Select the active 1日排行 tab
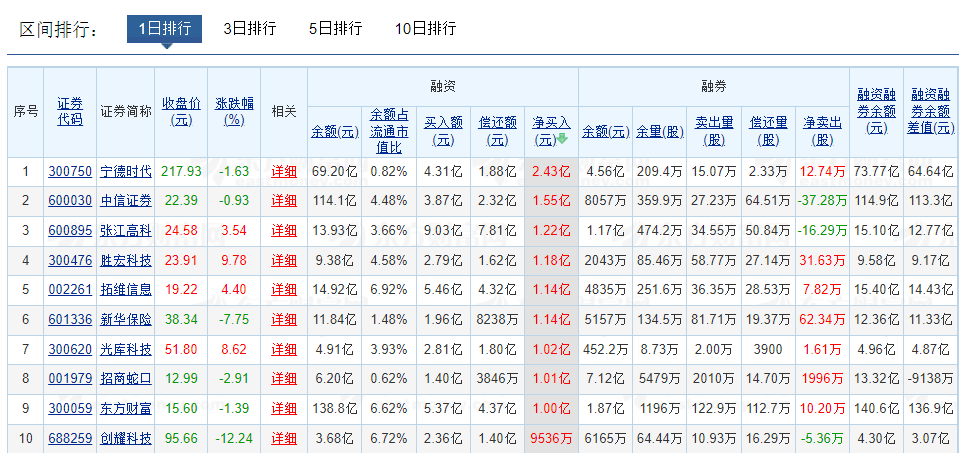The height and width of the screenshot is (453, 975). 164,29
